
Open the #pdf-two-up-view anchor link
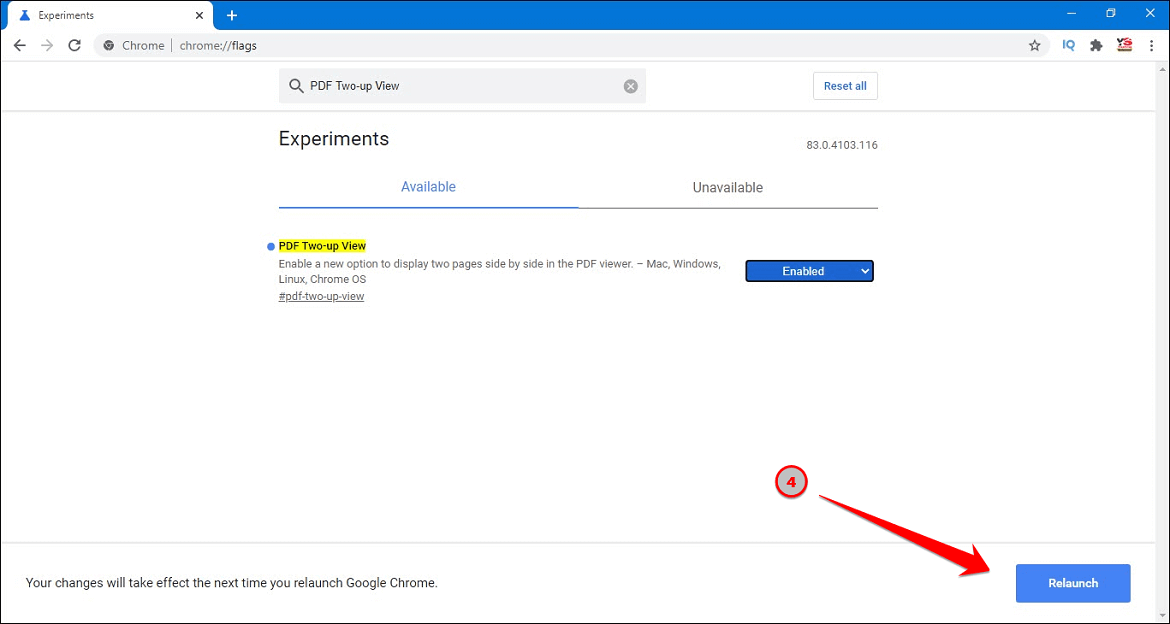pos(322,296)
